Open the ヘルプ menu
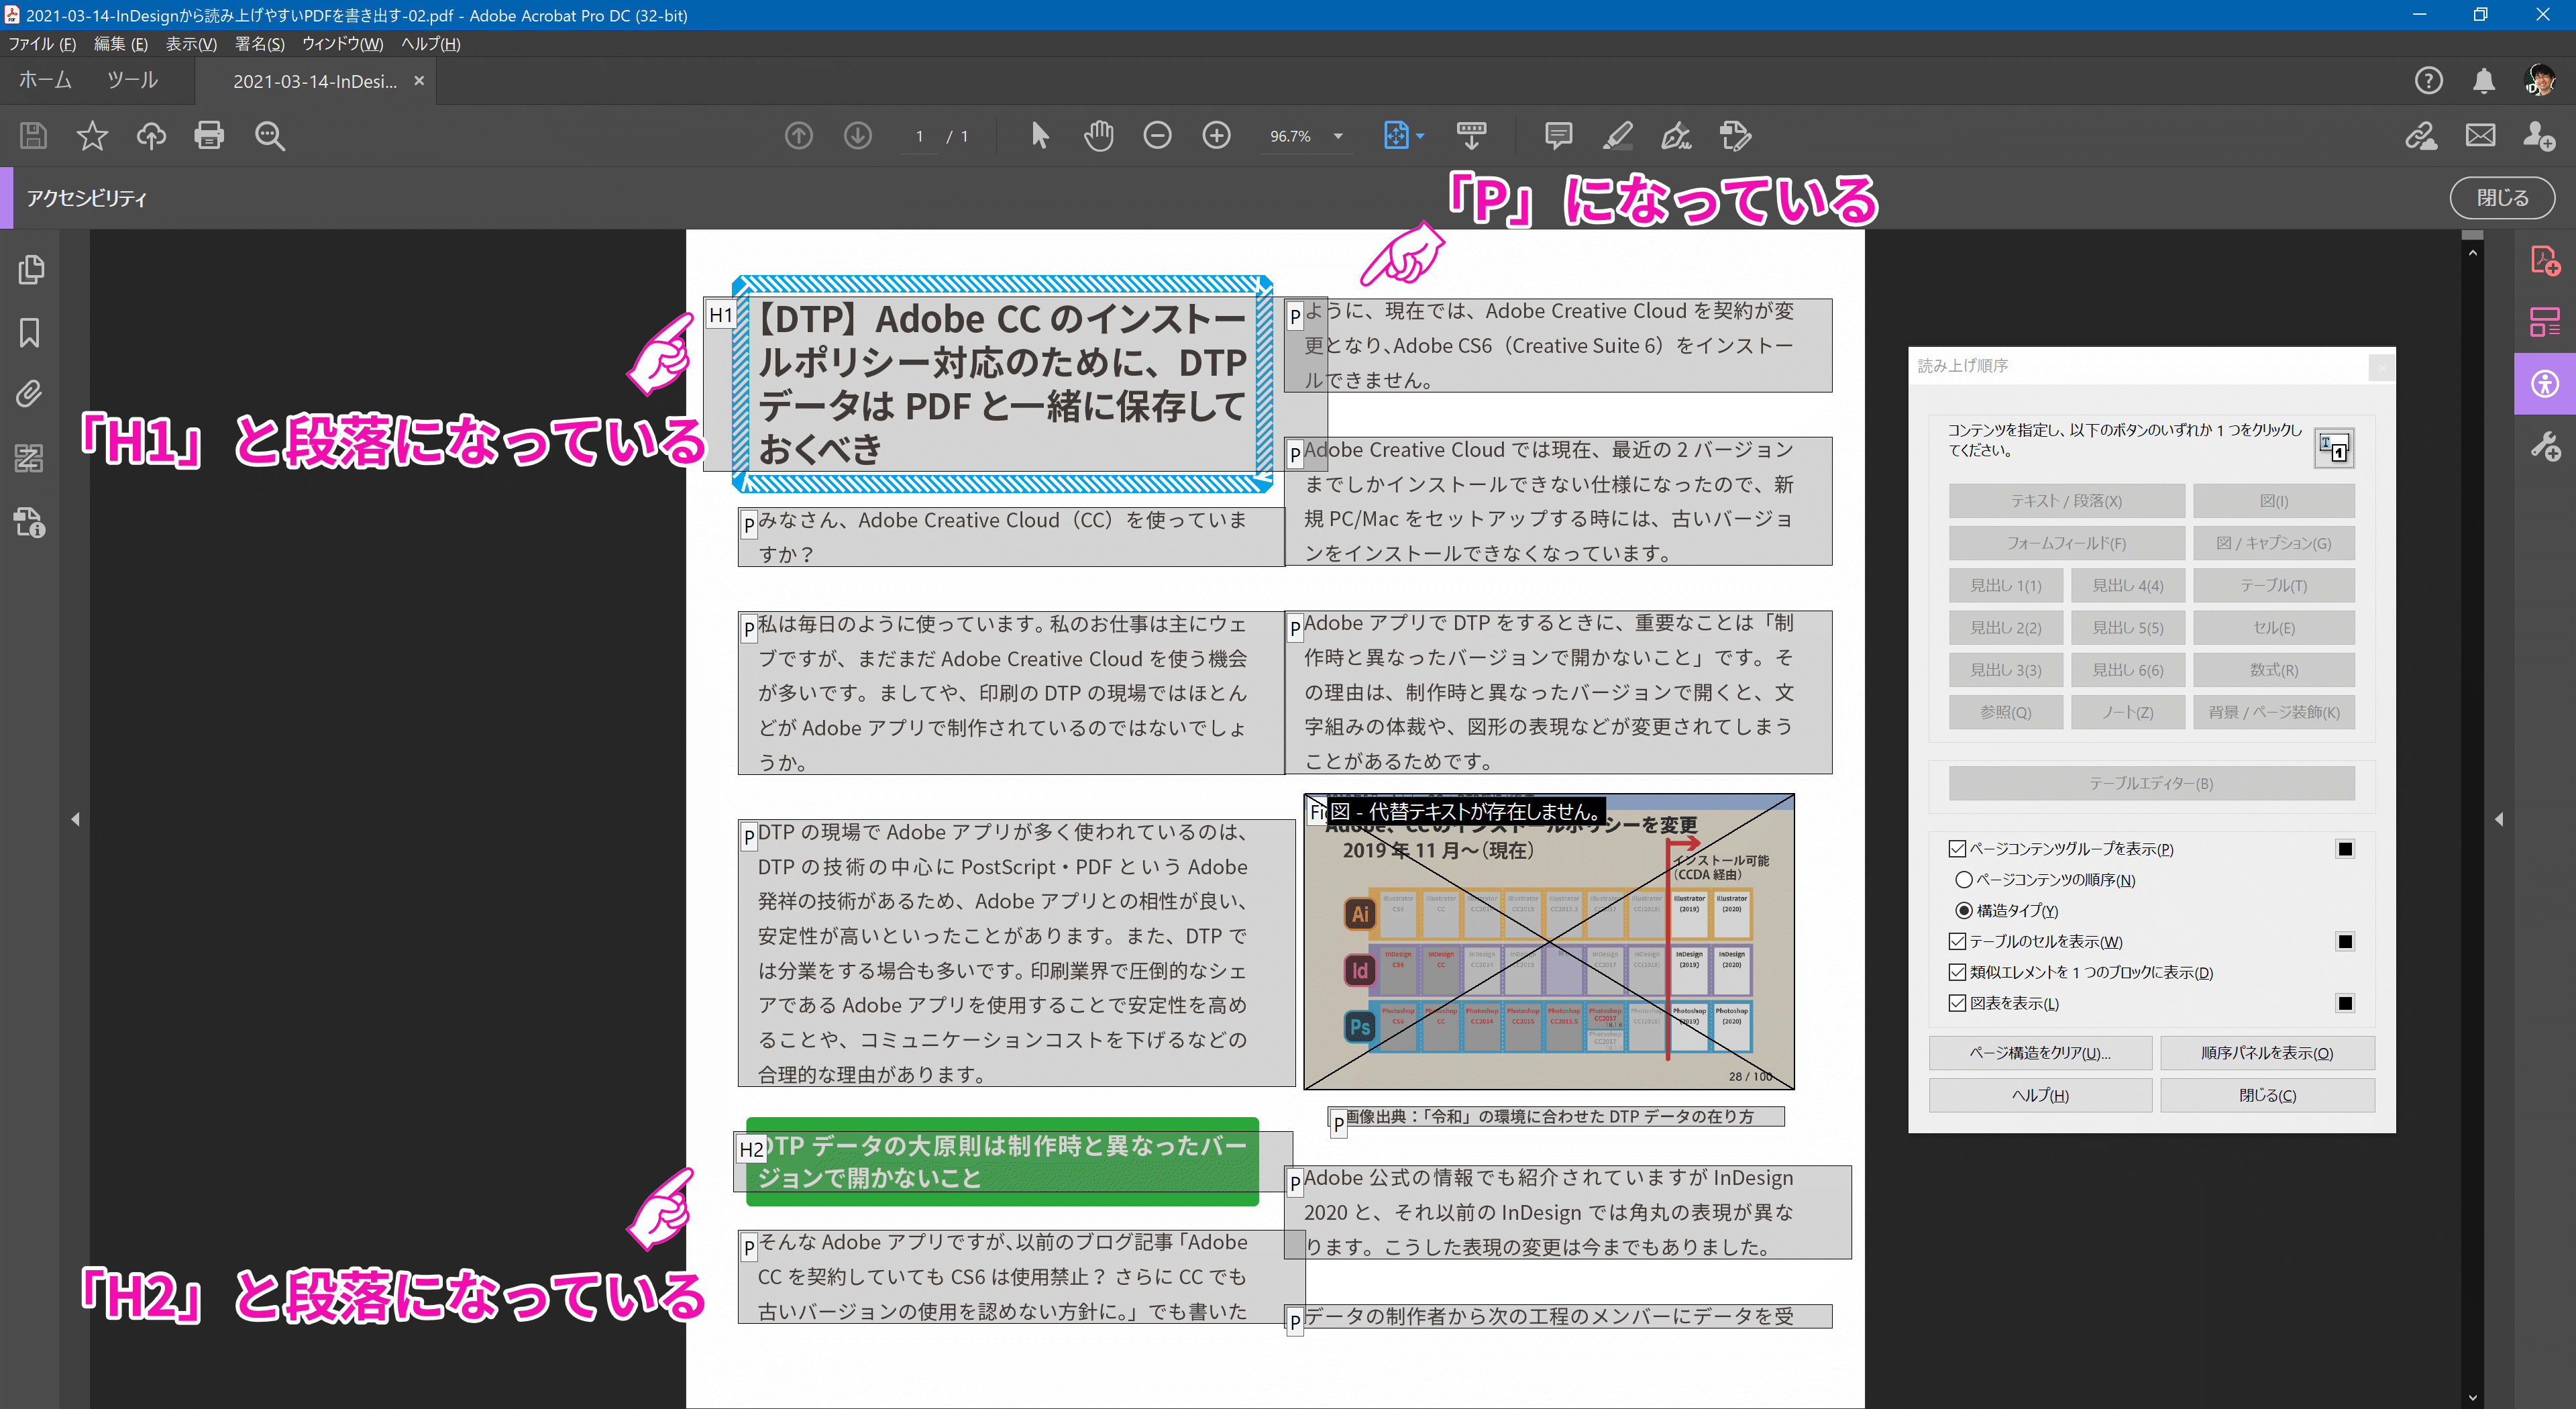This screenshot has height=1409, width=2576. tap(430, 44)
